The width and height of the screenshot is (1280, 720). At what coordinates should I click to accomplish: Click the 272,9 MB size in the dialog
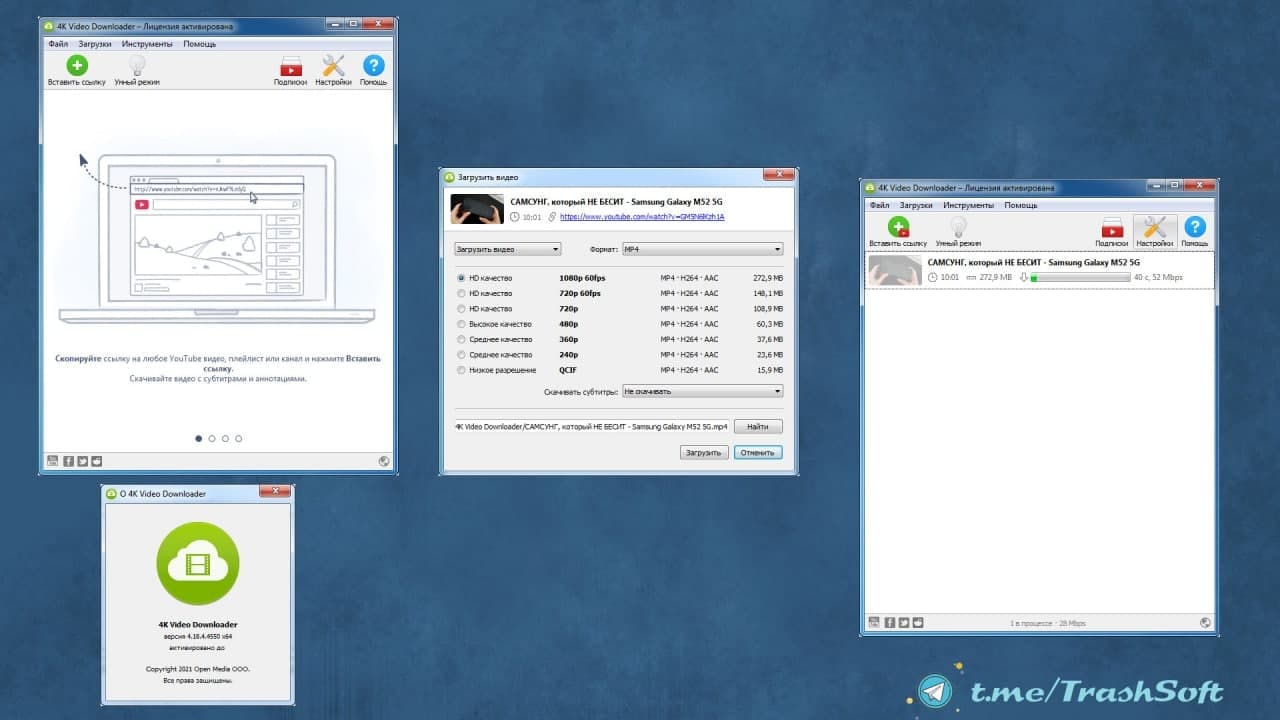click(768, 278)
